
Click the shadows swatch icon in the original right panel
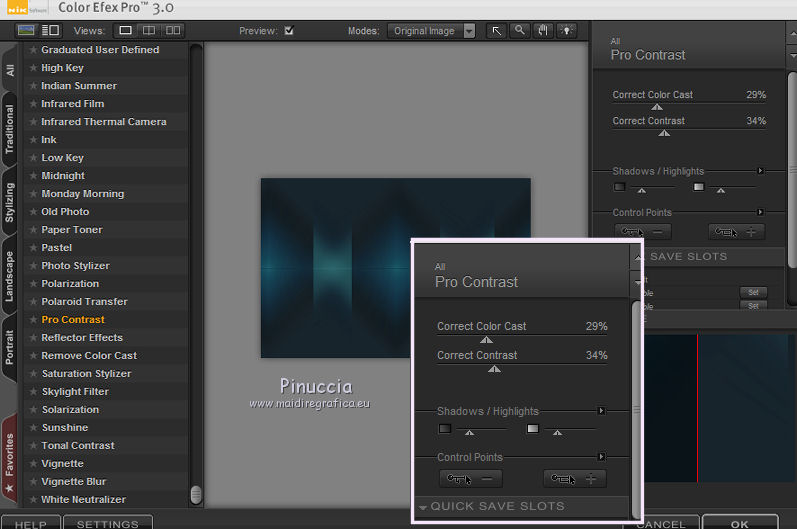pyautogui.click(x=619, y=186)
